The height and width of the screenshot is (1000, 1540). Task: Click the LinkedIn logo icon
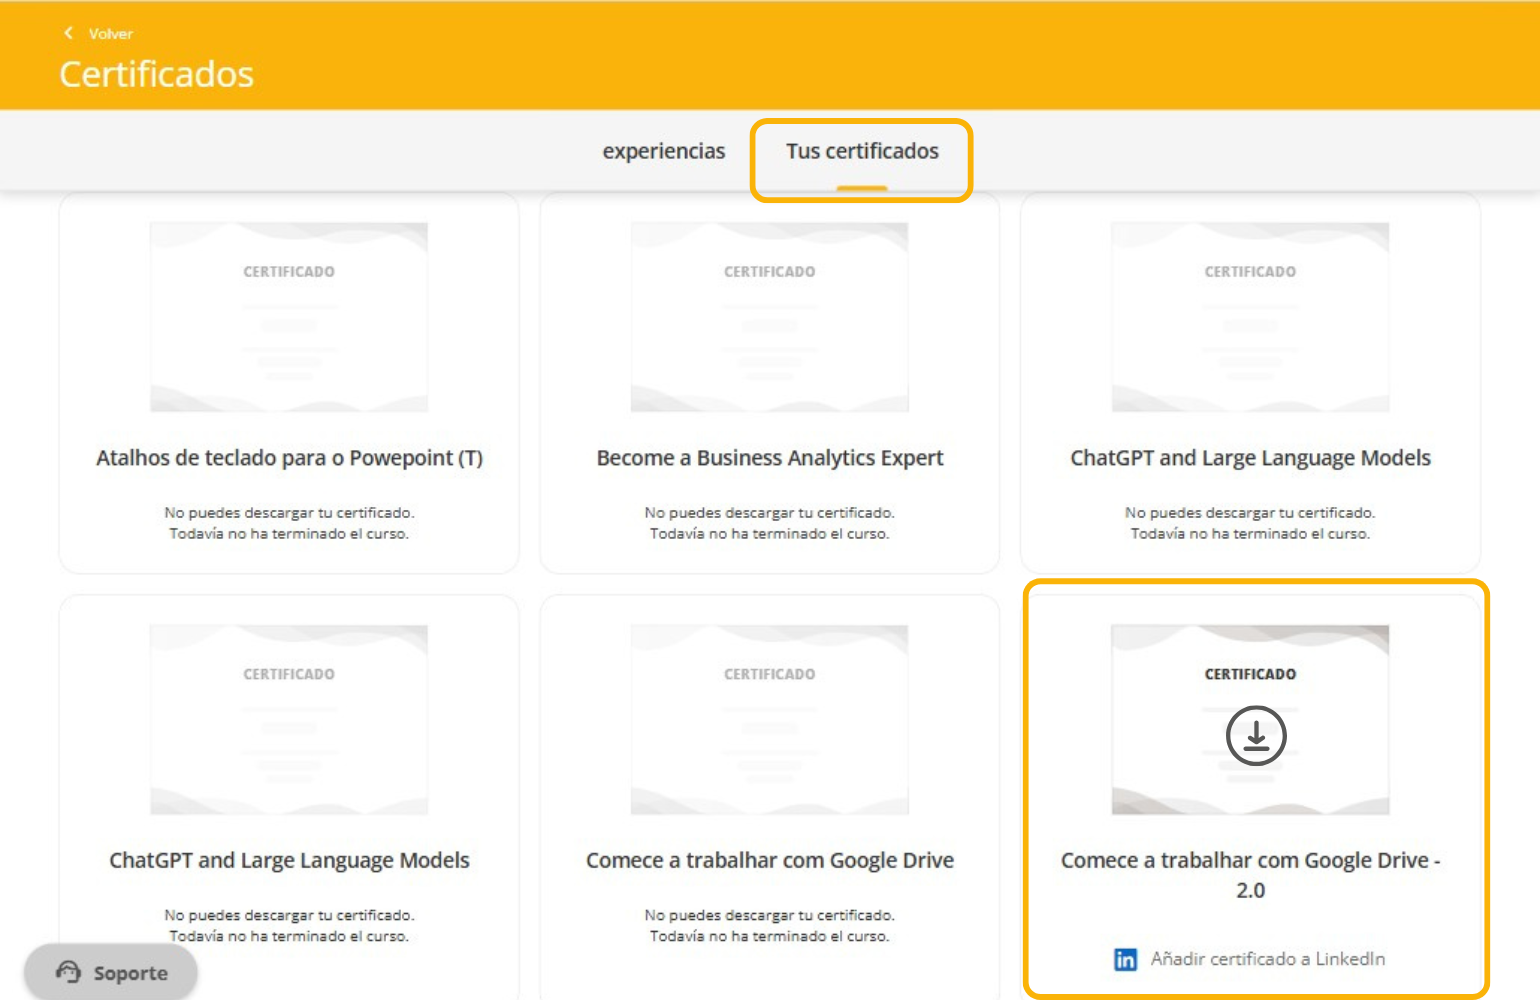[1125, 960]
